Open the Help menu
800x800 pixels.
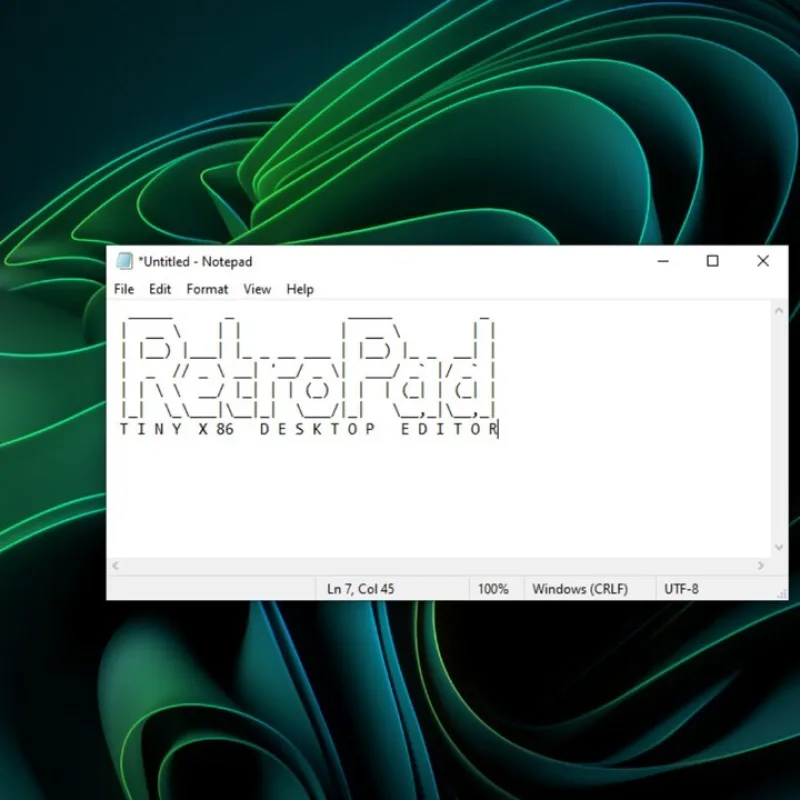(x=299, y=289)
